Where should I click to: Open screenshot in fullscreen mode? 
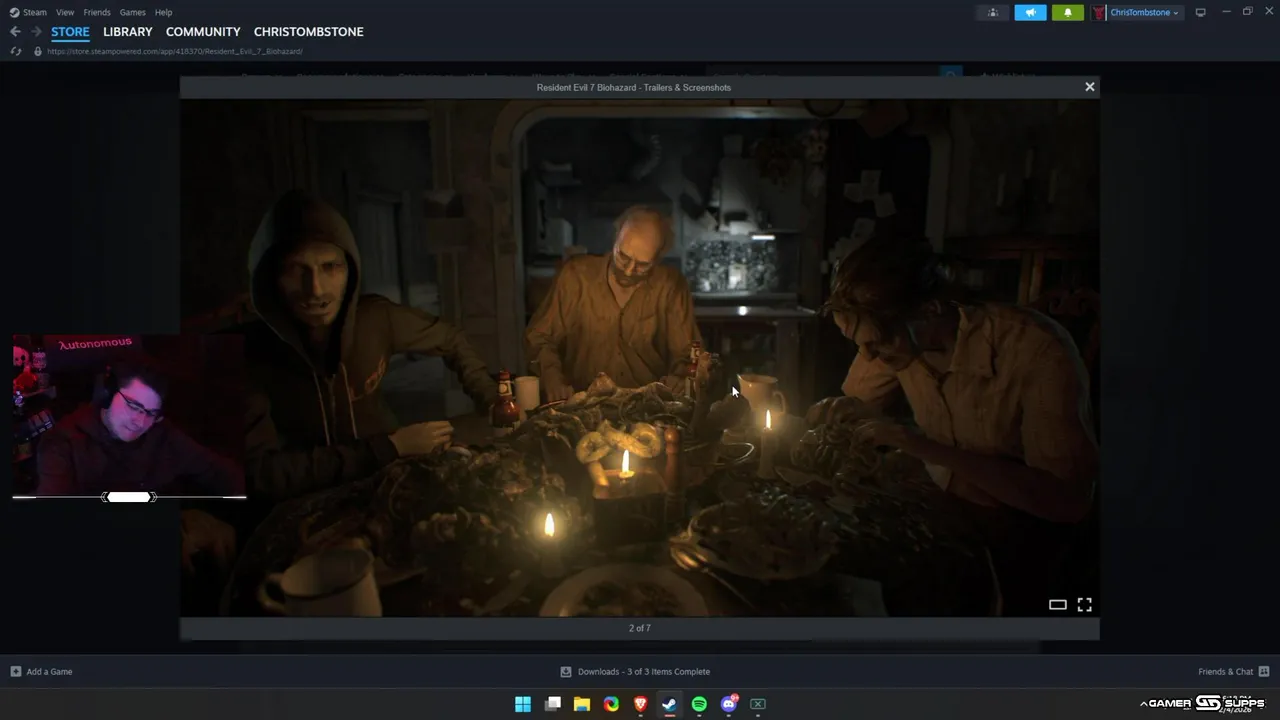click(1084, 604)
